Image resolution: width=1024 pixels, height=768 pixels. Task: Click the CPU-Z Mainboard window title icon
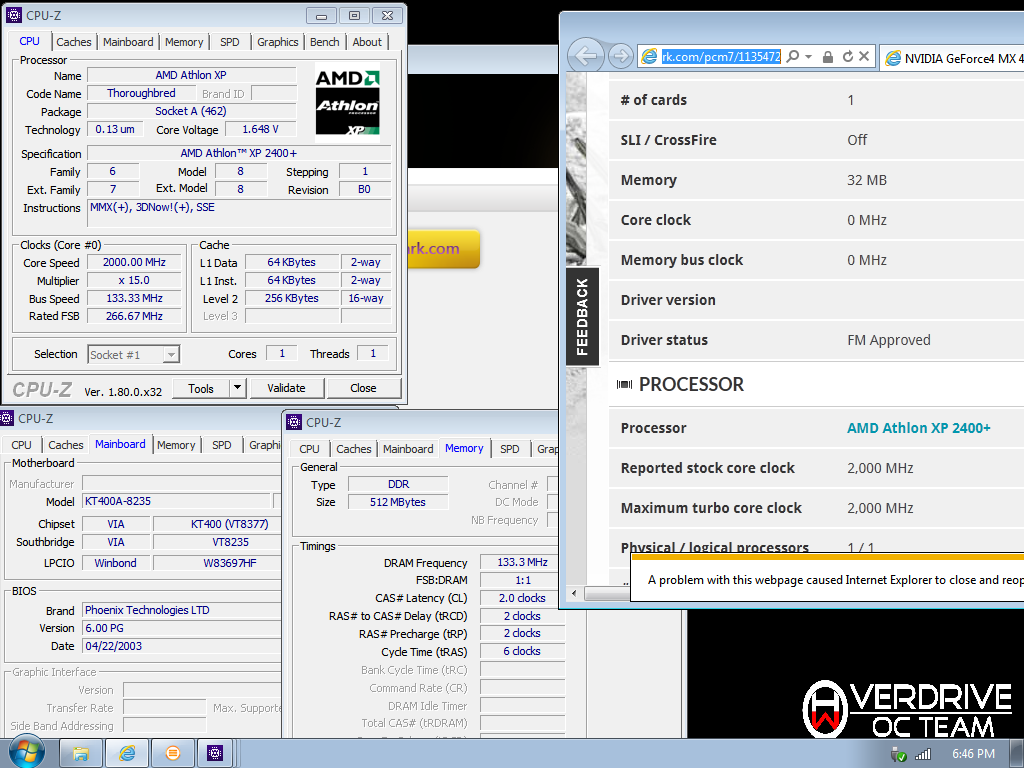coord(7,418)
